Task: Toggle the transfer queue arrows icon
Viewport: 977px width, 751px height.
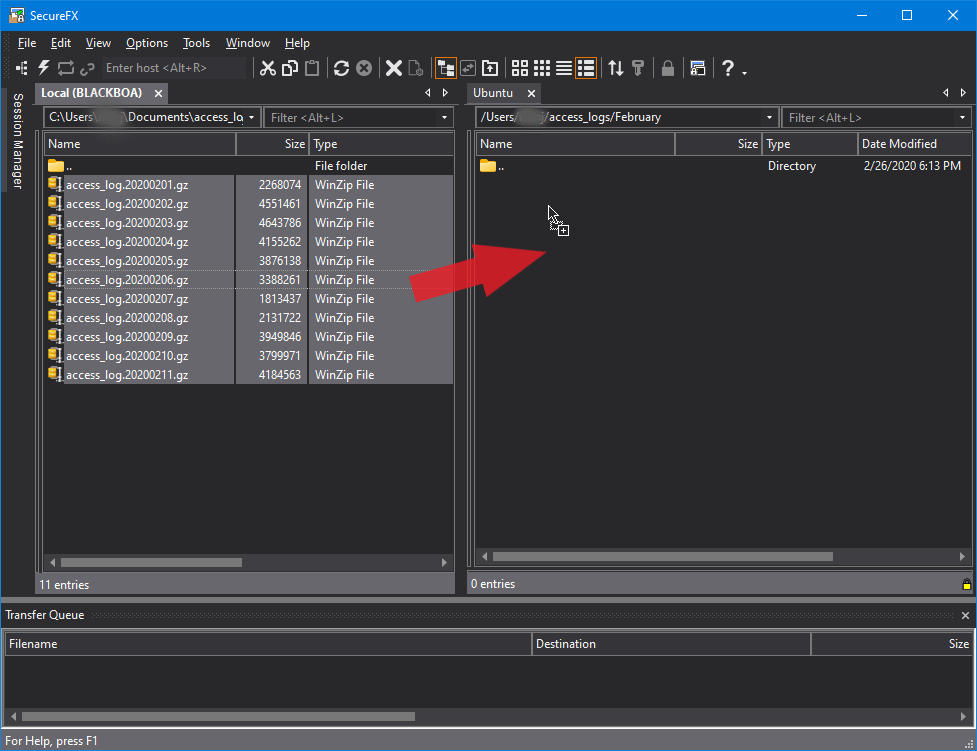Action: tap(616, 68)
